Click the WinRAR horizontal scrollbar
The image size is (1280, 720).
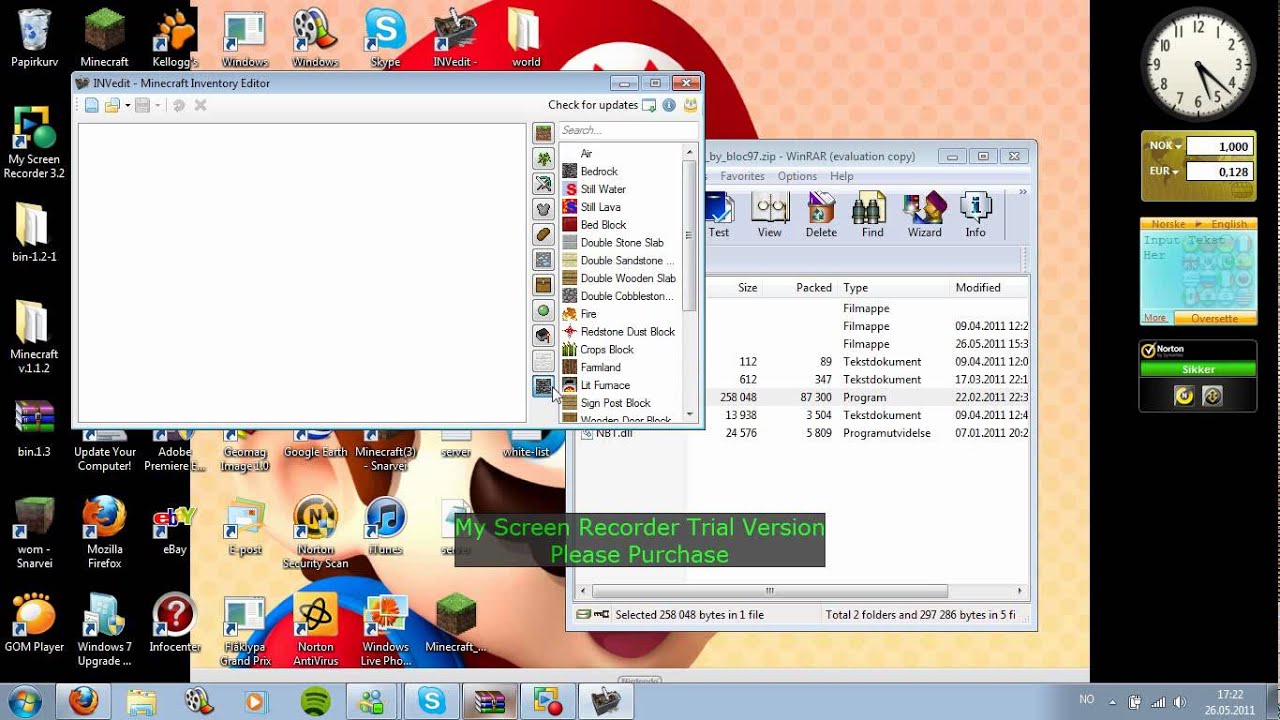pyautogui.click(x=769, y=591)
